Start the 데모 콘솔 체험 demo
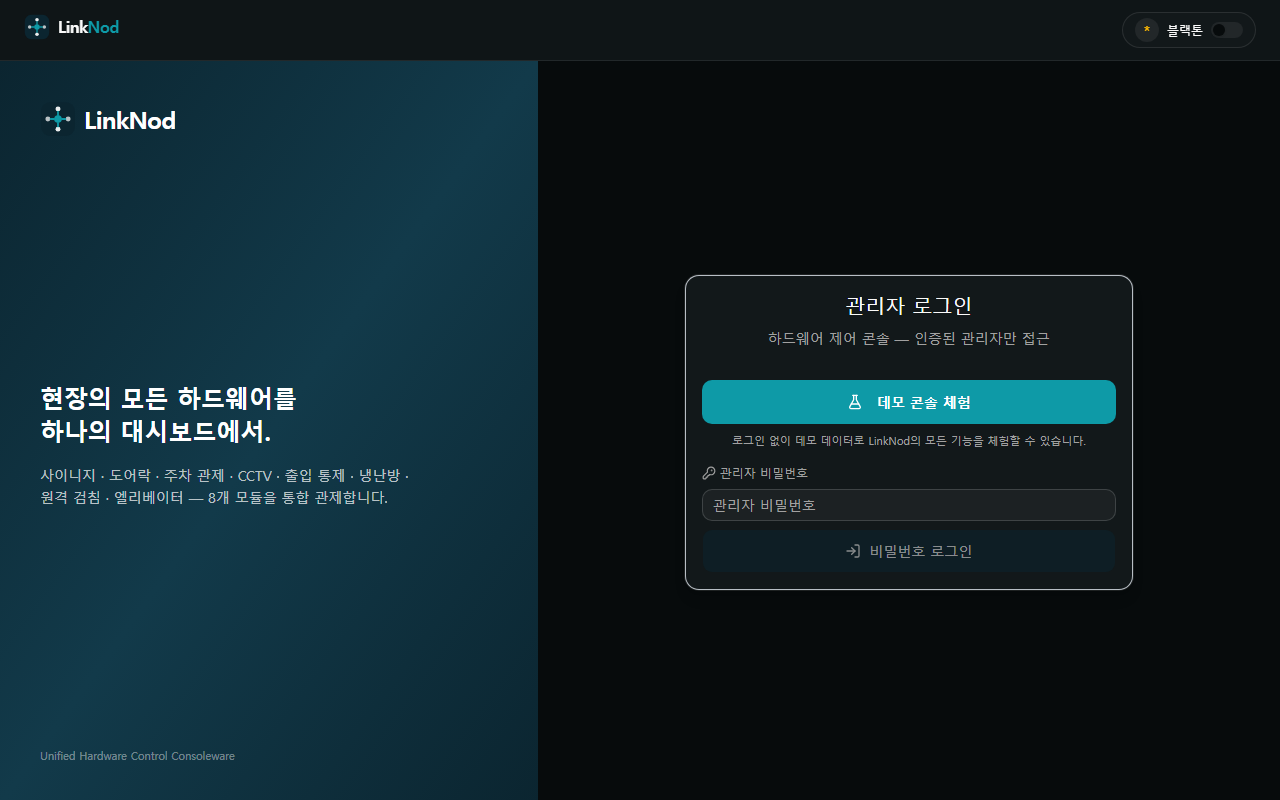 [909, 402]
